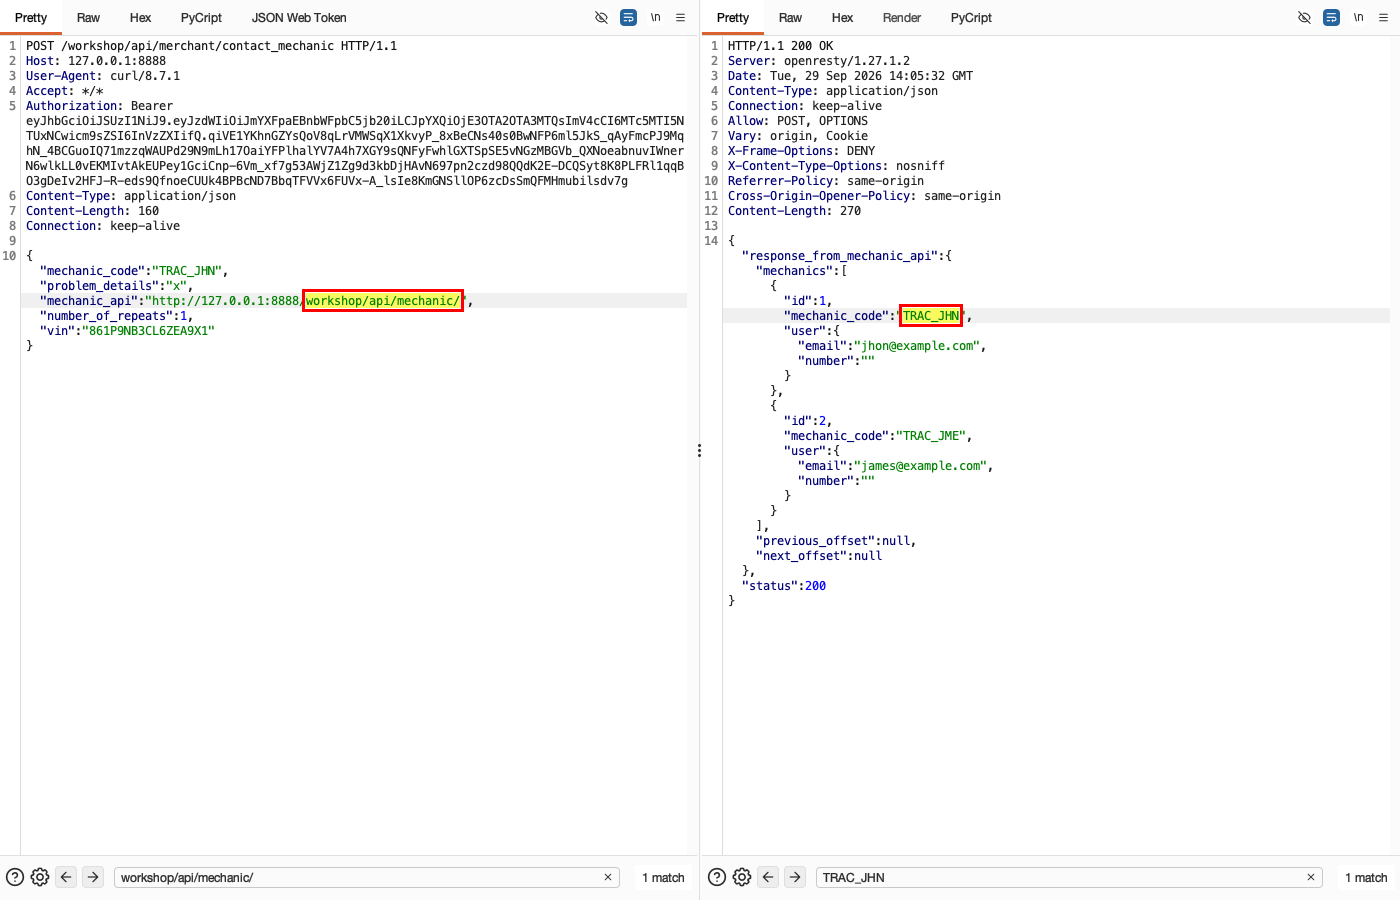Toggle response word wrap icon
Screen dimensions: 1400x900
click(x=1331, y=17)
